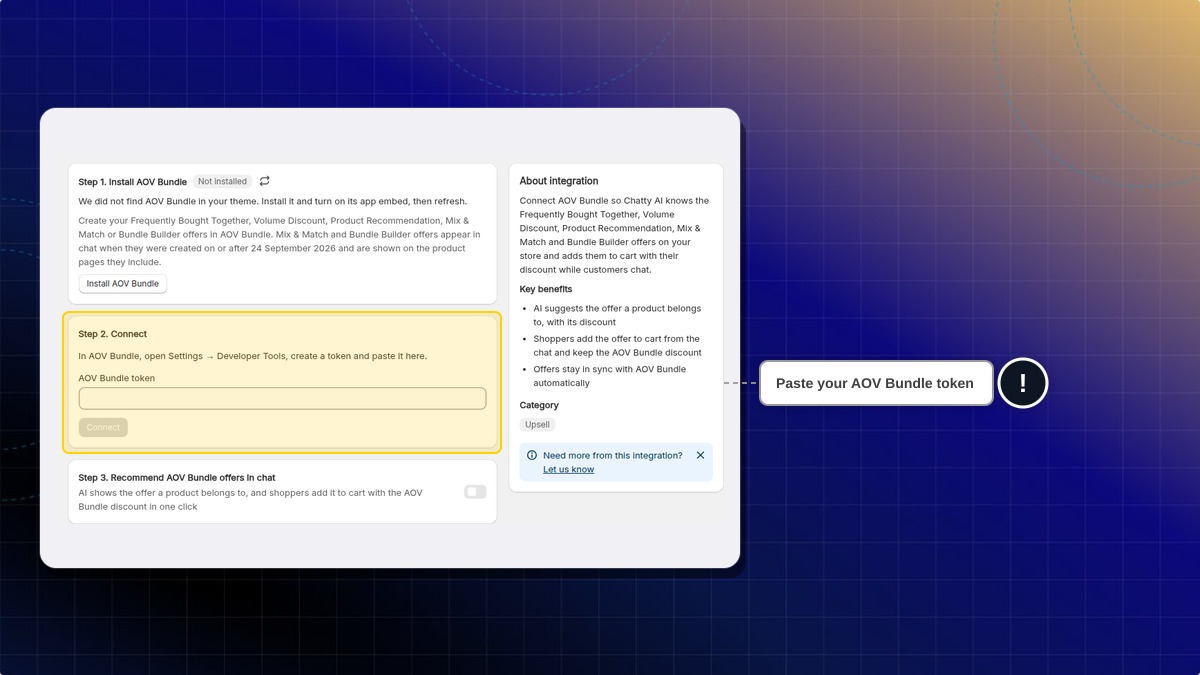Click the 'Step 1. Install AOV Bundle' heading

coord(133,182)
